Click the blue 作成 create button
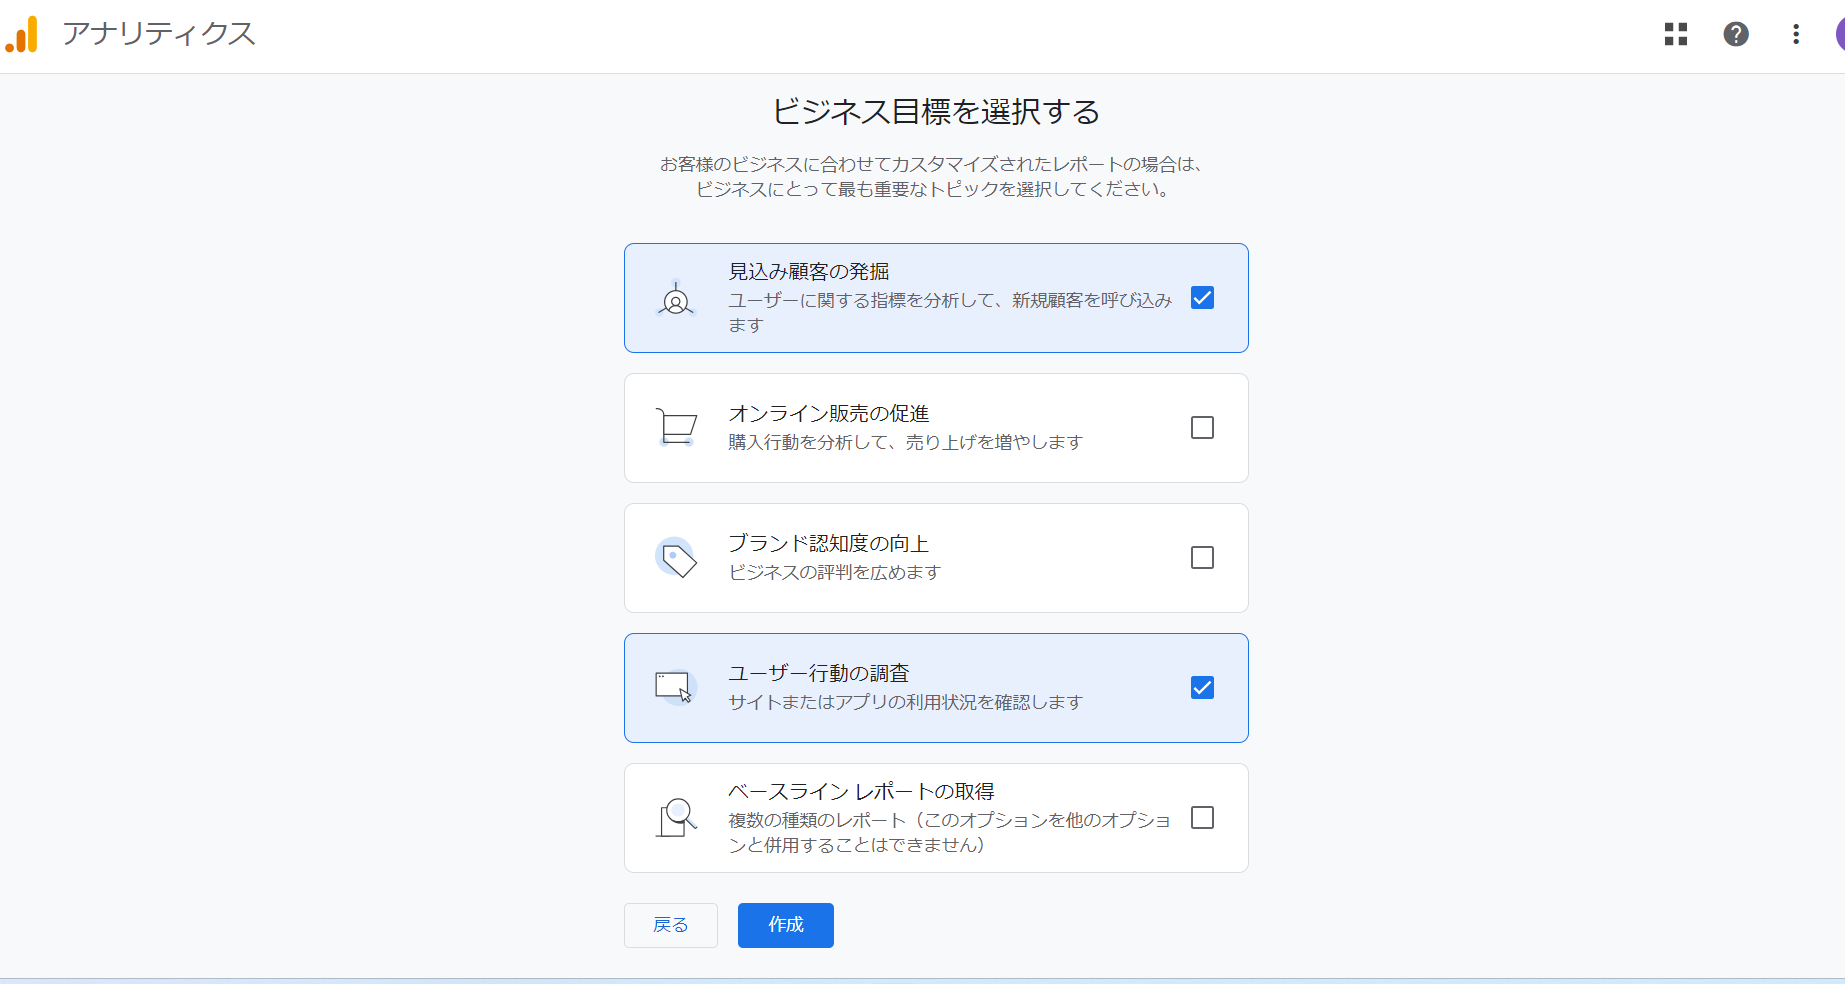The image size is (1845, 984). (786, 925)
